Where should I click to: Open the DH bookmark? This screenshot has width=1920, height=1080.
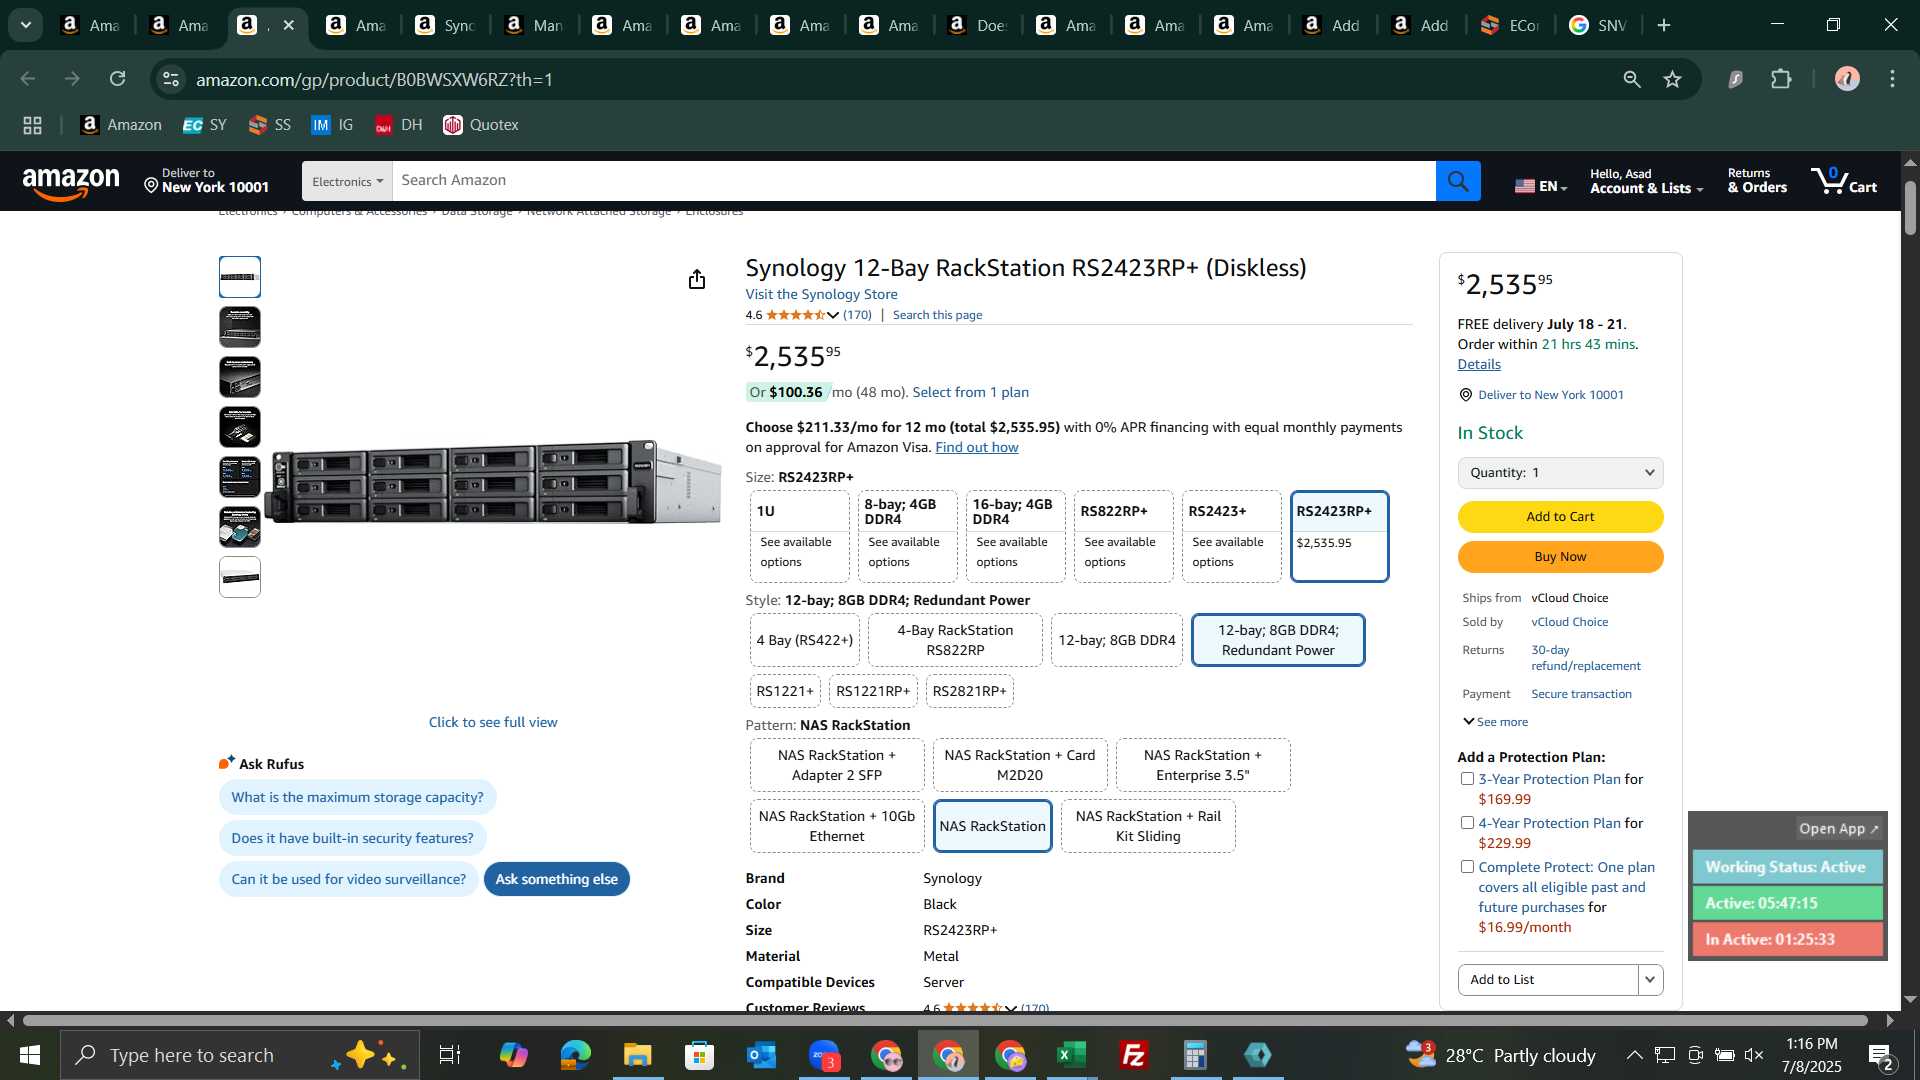pyautogui.click(x=399, y=125)
